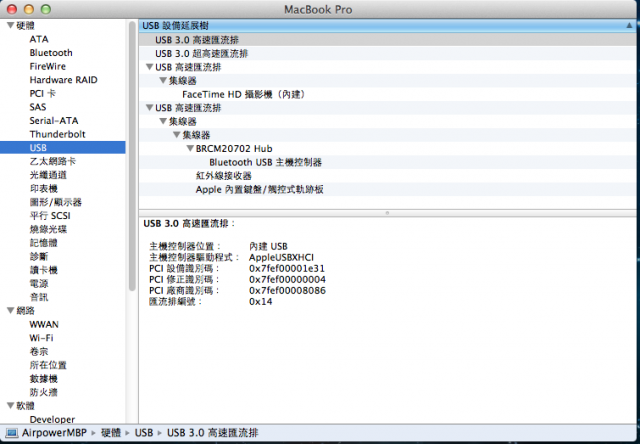Collapse the 硬體 section in sidebar
This screenshot has width=640, height=444.
click(x=11, y=25)
